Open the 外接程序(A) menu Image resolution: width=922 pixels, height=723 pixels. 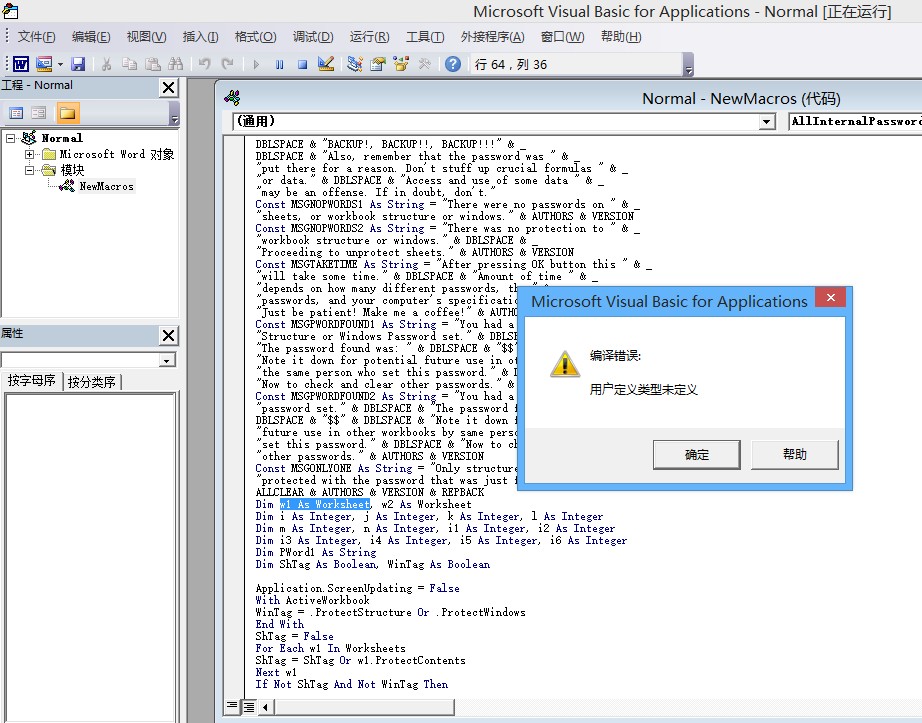pyautogui.click(x=492, y=36)
